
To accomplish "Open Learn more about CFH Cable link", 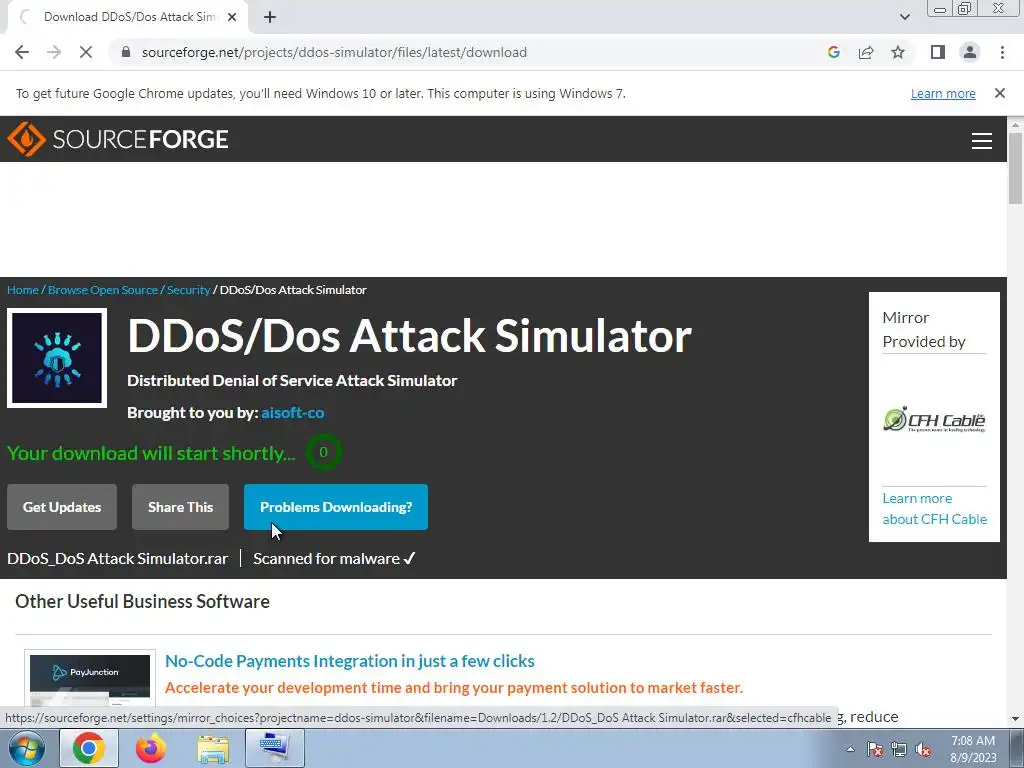I will (x=934, y=509).
